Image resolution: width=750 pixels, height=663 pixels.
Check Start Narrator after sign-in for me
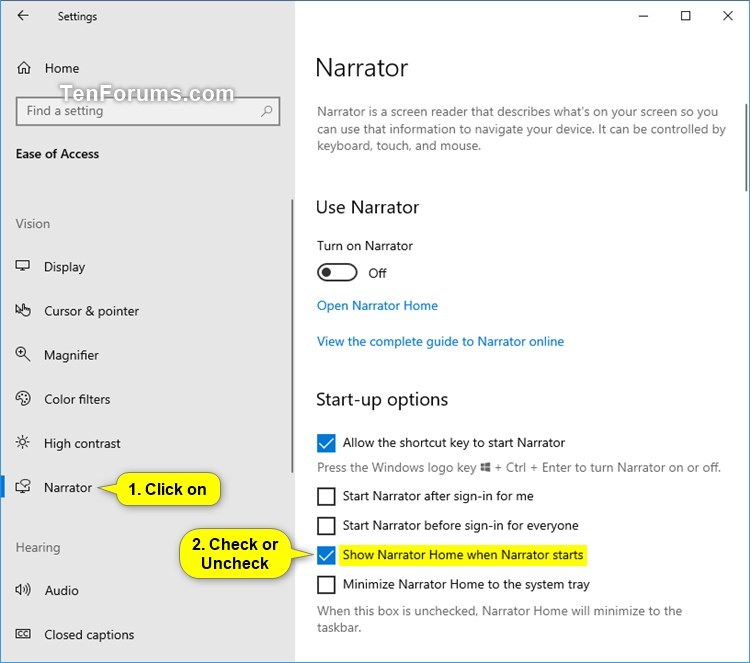326,497
